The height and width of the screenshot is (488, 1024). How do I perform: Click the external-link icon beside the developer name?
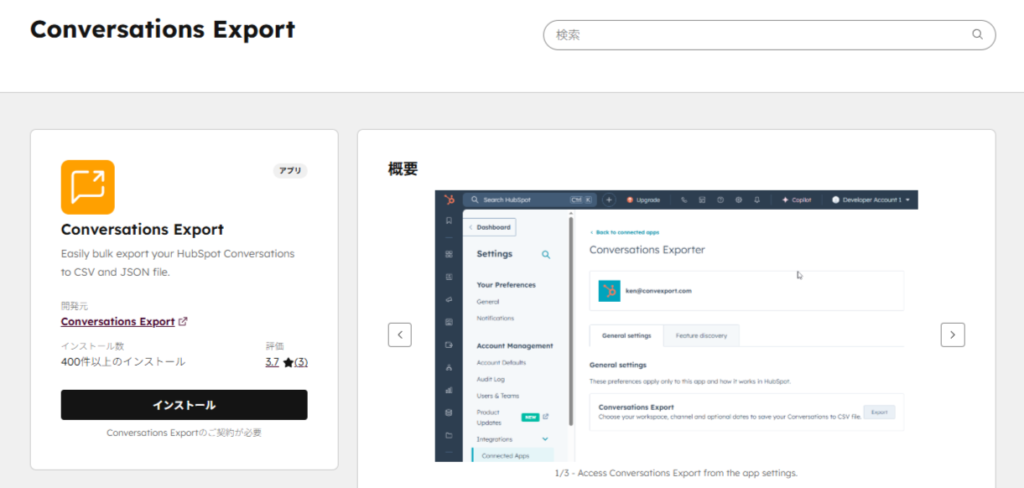pyautogui.click(x=184, y=321)
